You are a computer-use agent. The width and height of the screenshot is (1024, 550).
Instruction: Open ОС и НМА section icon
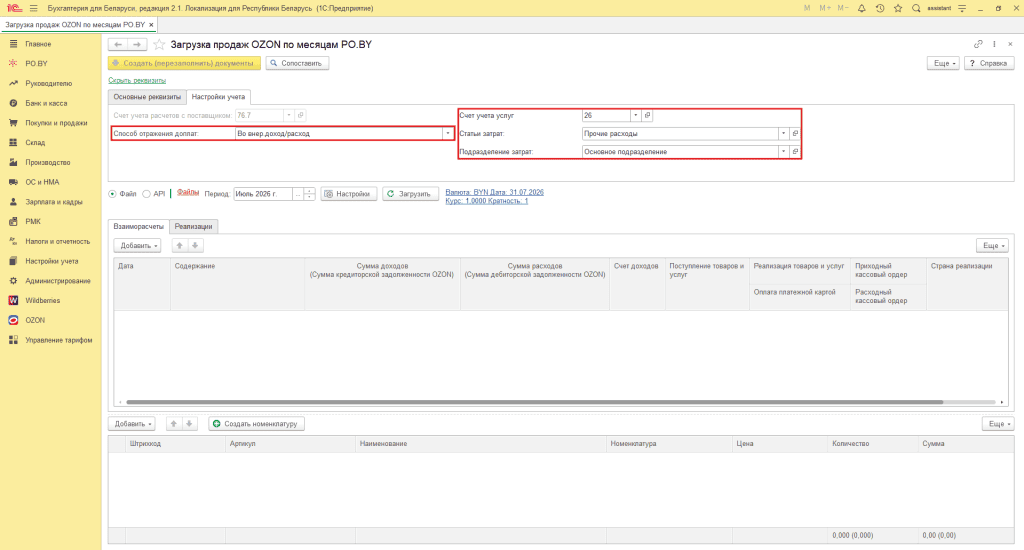coord(13,182)
